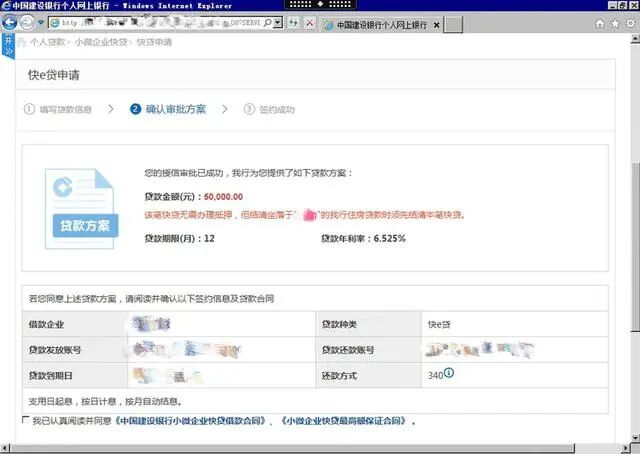Open 中国建设银行小微企业快贷借款合同 link
This screenshot has width=640, height=454.
click(191, 421)
